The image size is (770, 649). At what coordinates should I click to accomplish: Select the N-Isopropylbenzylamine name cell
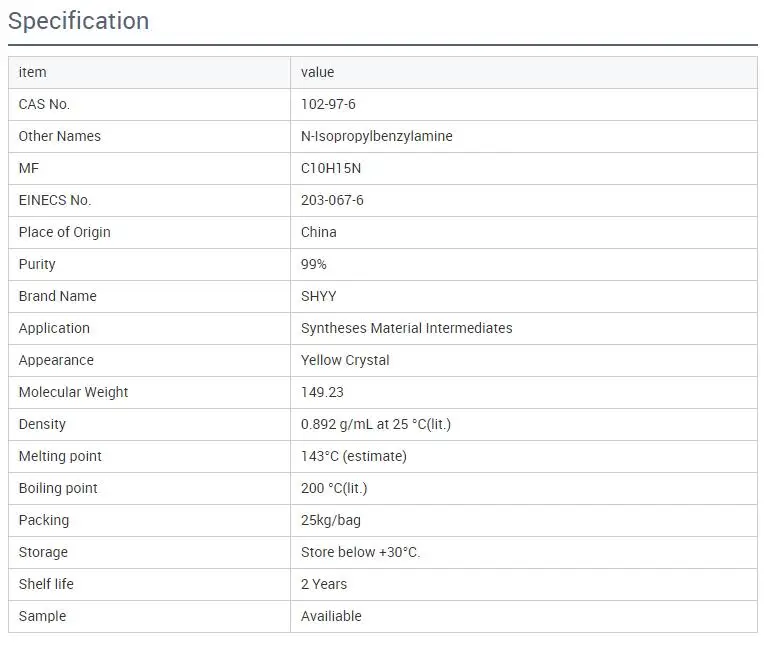[376, 136]
